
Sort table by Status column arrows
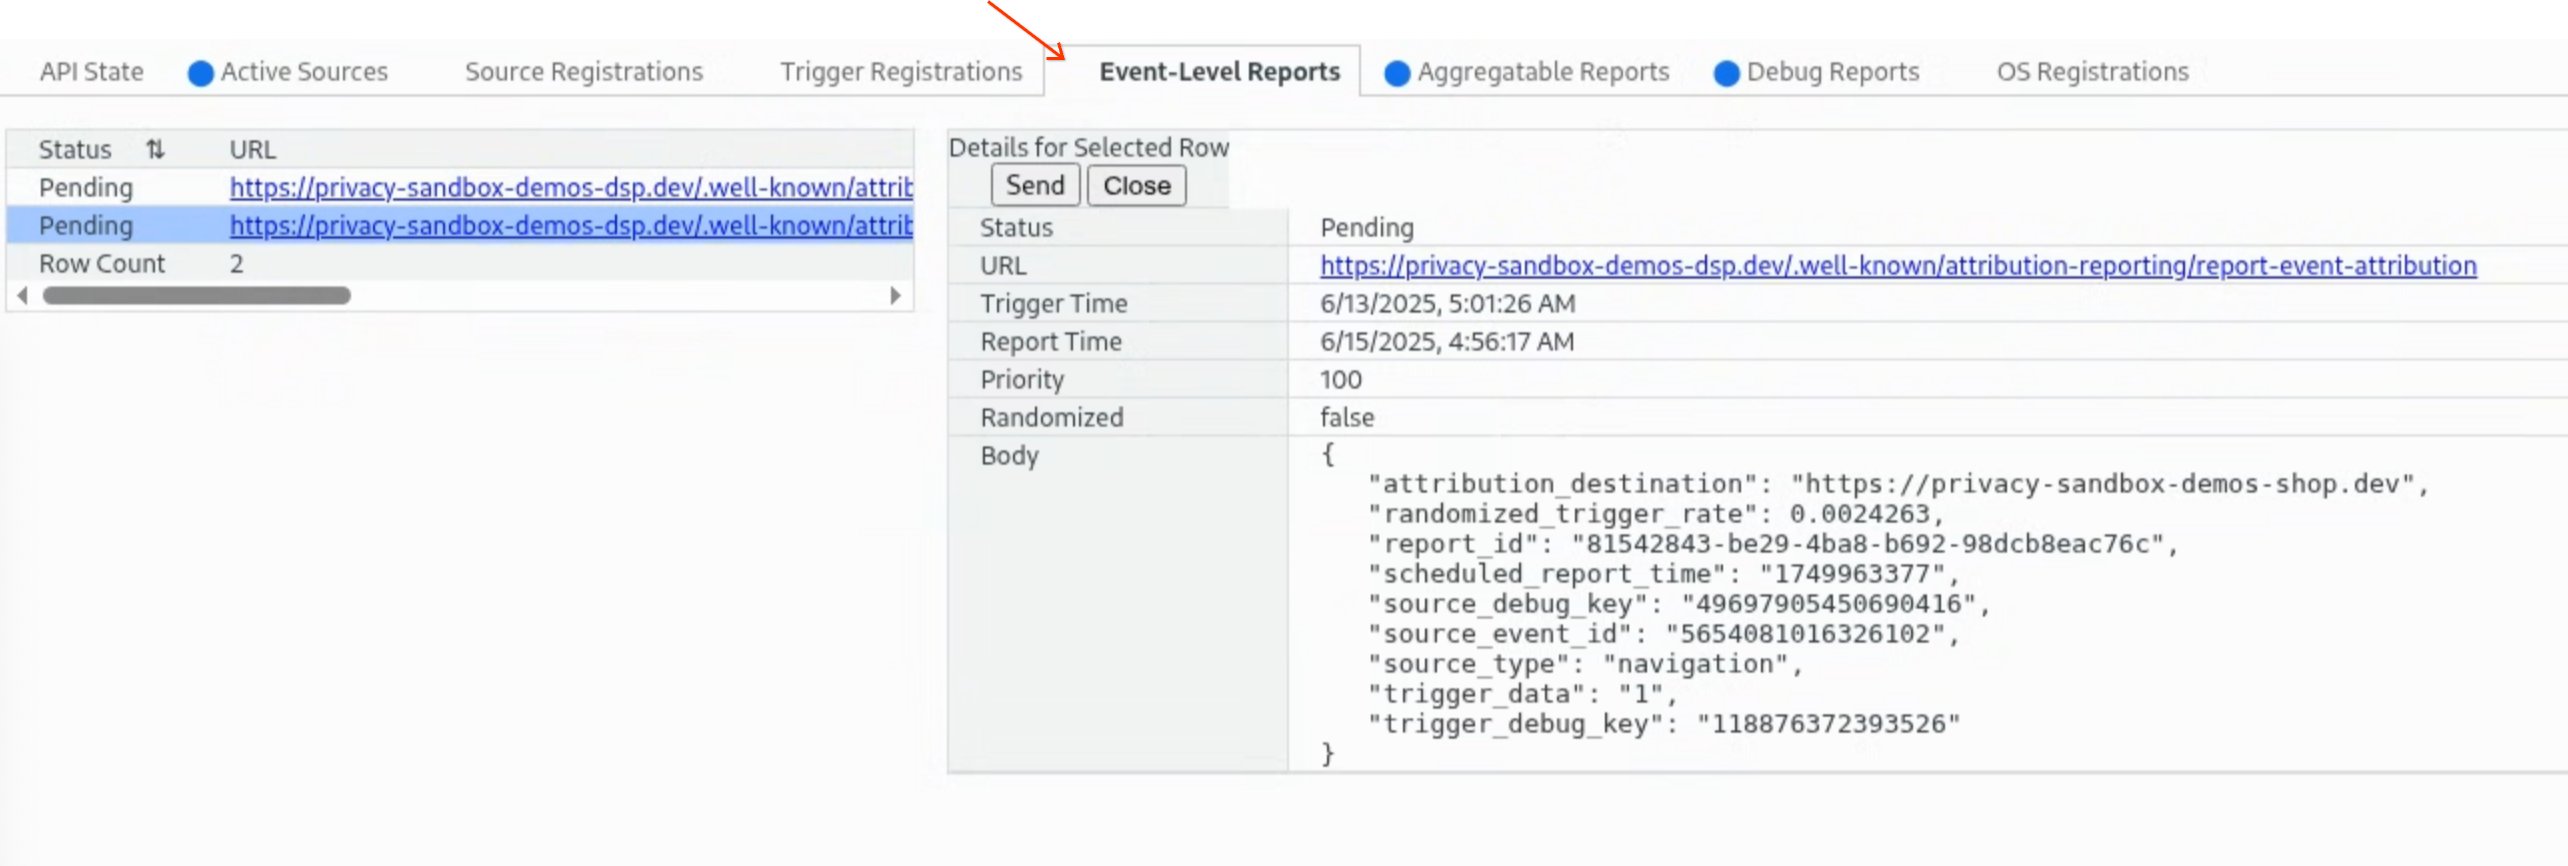[155, 150]
